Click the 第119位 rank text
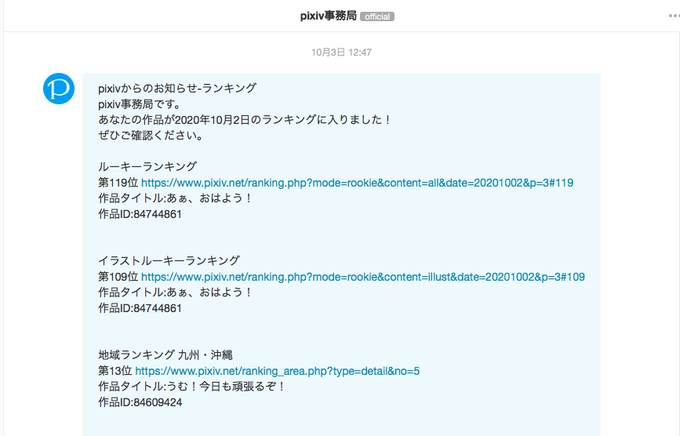680x436 pixels. 118,183
